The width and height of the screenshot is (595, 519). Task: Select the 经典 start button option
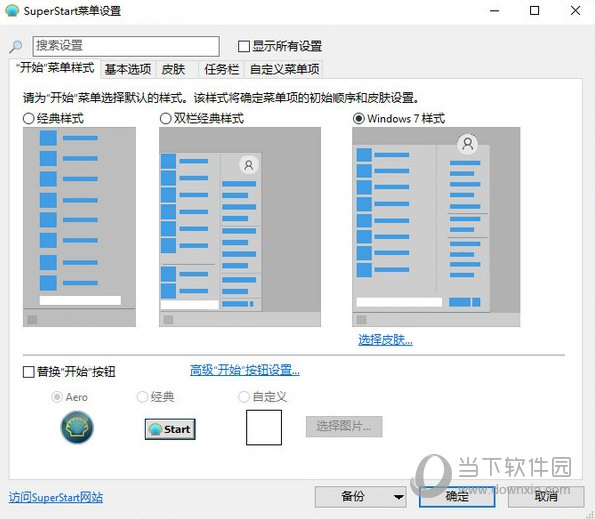[x=142, y=397]
